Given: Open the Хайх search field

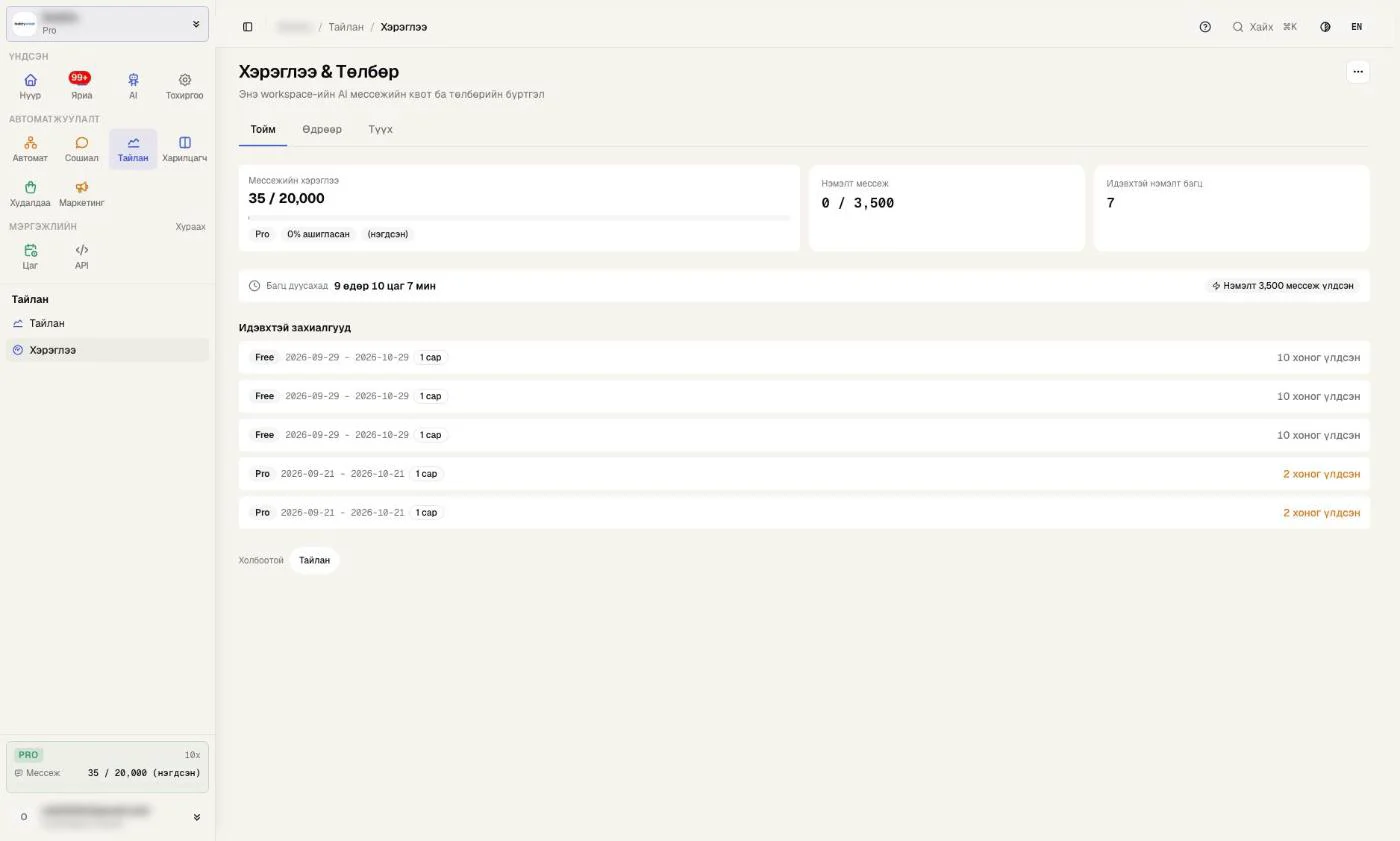Looking at the screenshot, I should coord(1264,27).
